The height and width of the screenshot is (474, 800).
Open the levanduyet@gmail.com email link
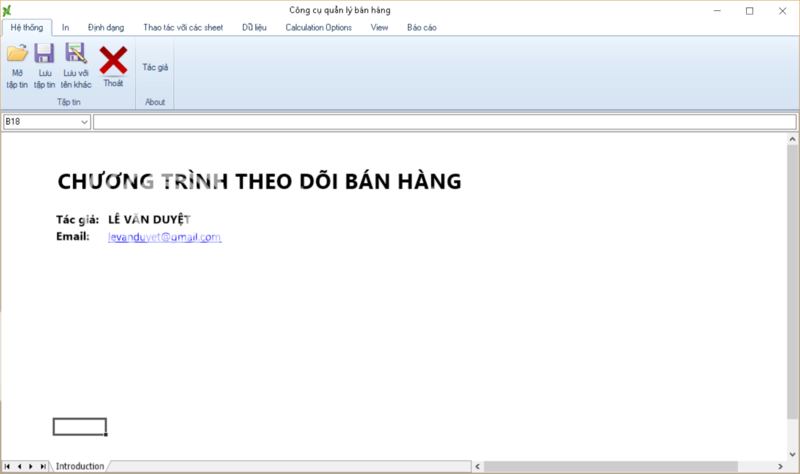click(164, 237)
